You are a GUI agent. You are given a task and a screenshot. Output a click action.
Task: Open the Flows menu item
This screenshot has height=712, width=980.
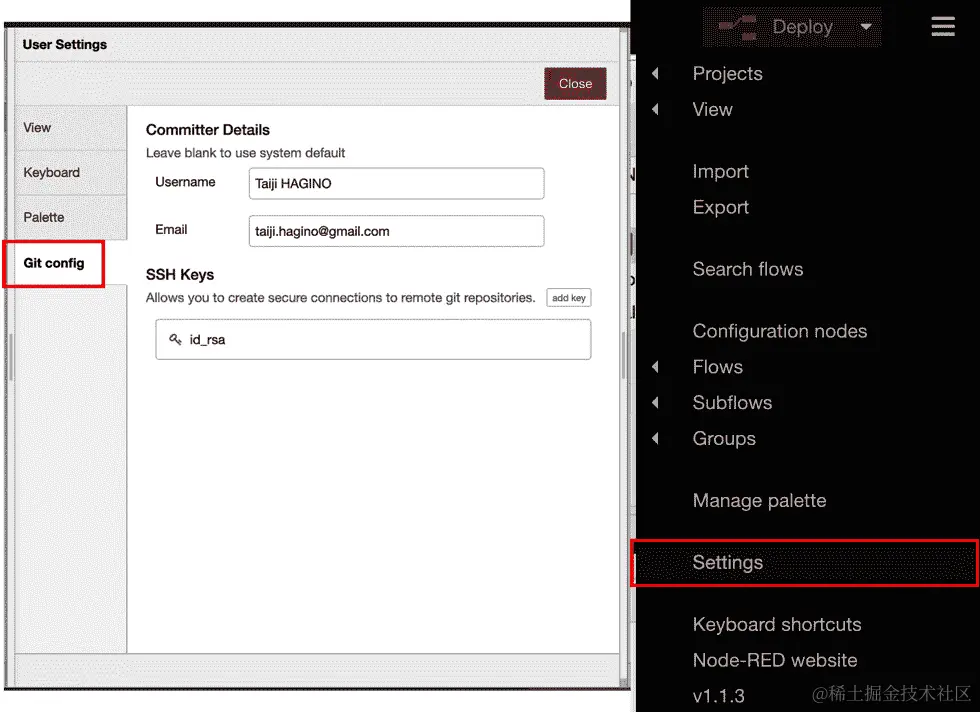coord(718,367)
